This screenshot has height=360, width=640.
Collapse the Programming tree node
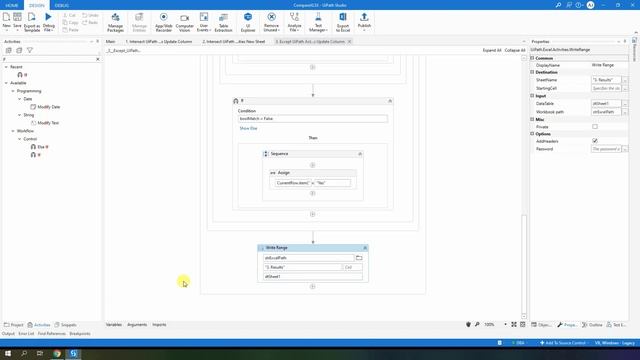13,91
